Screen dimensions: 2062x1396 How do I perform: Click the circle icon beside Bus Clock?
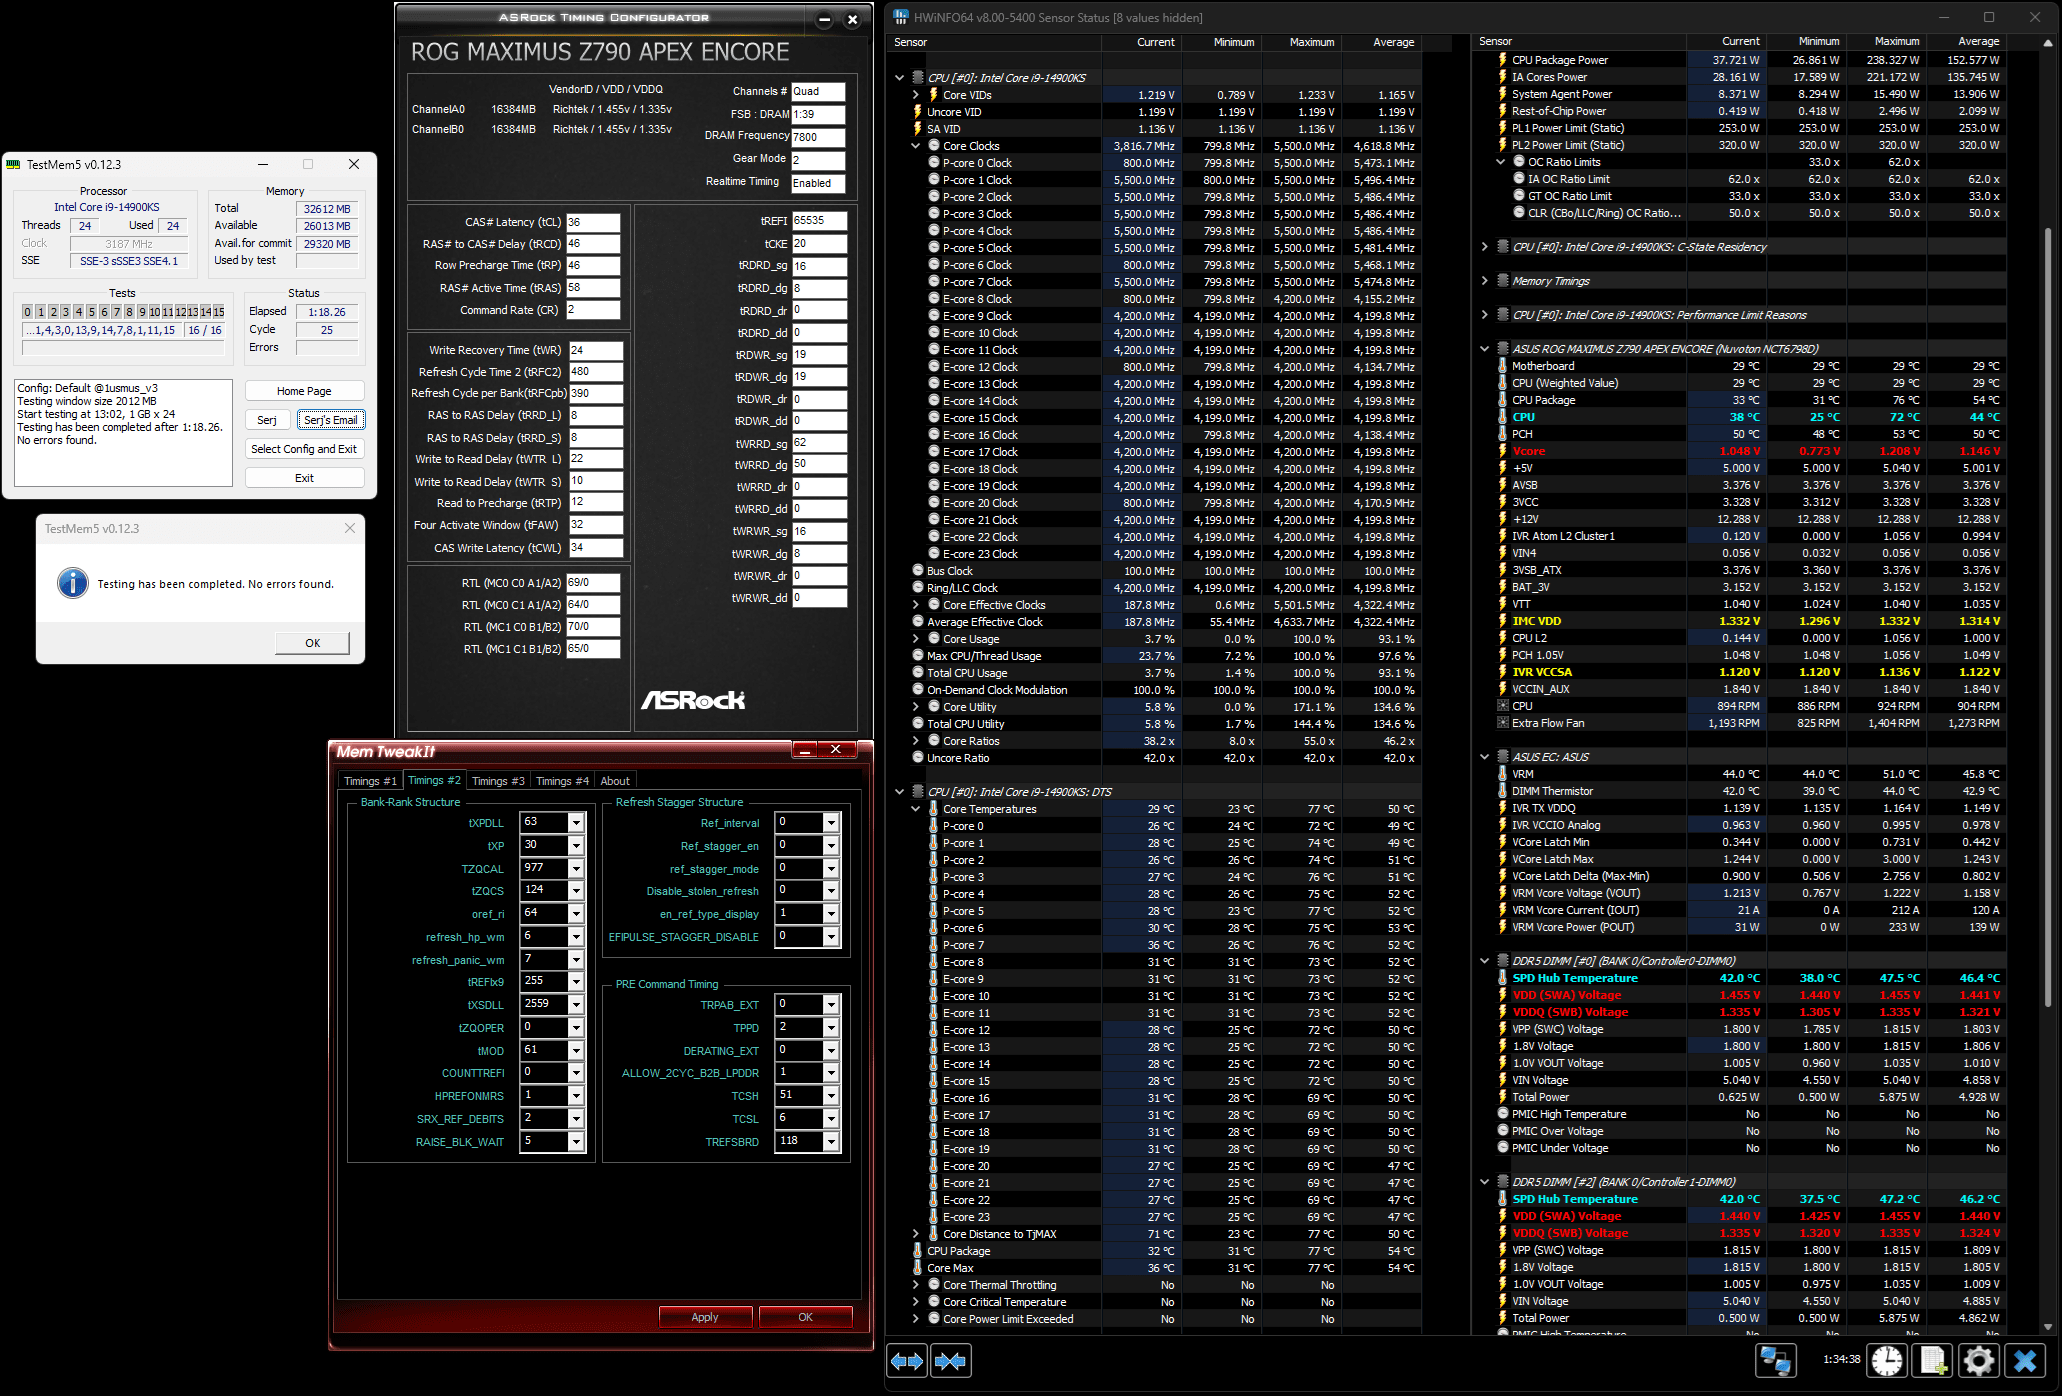[x=918, y=571]
